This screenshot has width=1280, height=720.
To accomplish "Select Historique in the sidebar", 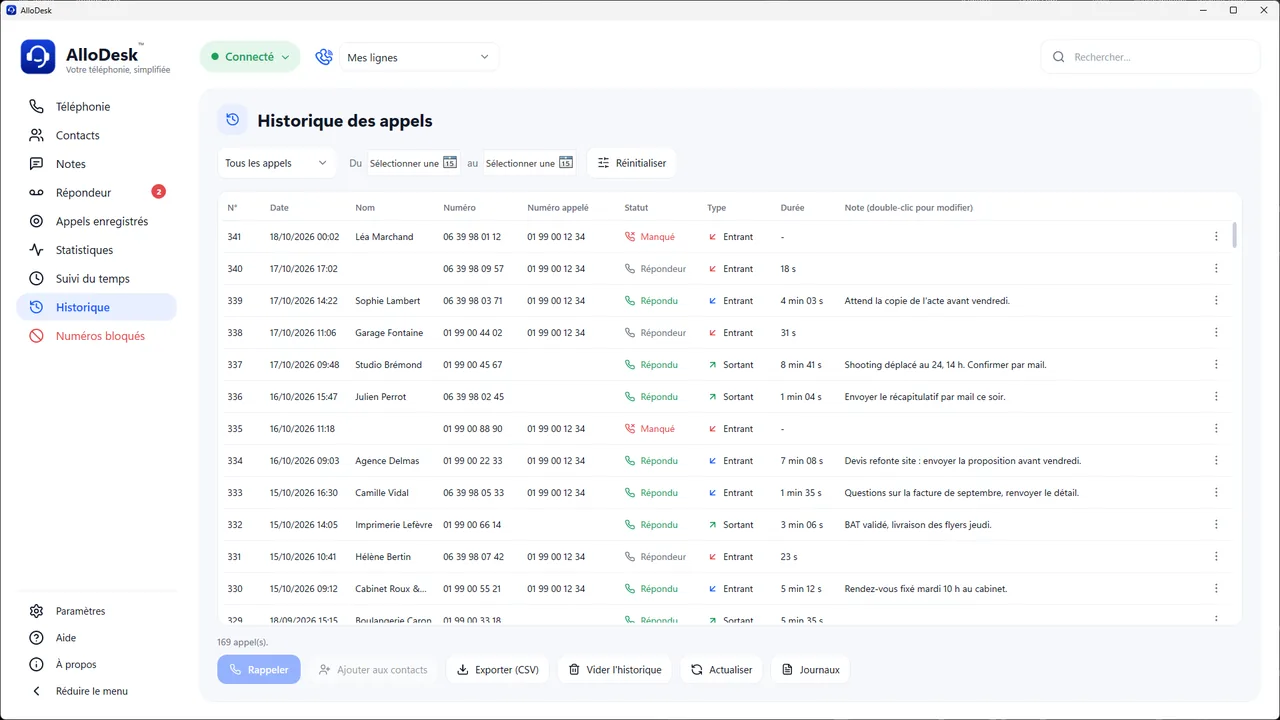I will point(96,307).
